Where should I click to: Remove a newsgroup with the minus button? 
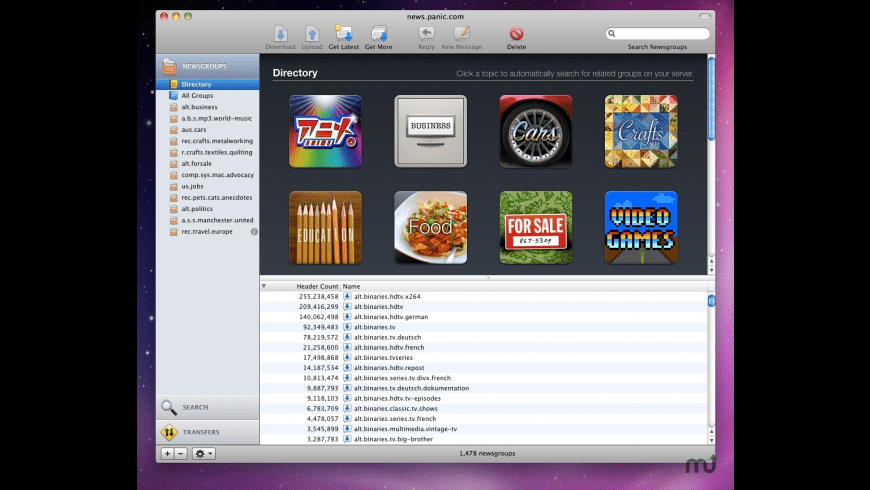coord(180,453)
